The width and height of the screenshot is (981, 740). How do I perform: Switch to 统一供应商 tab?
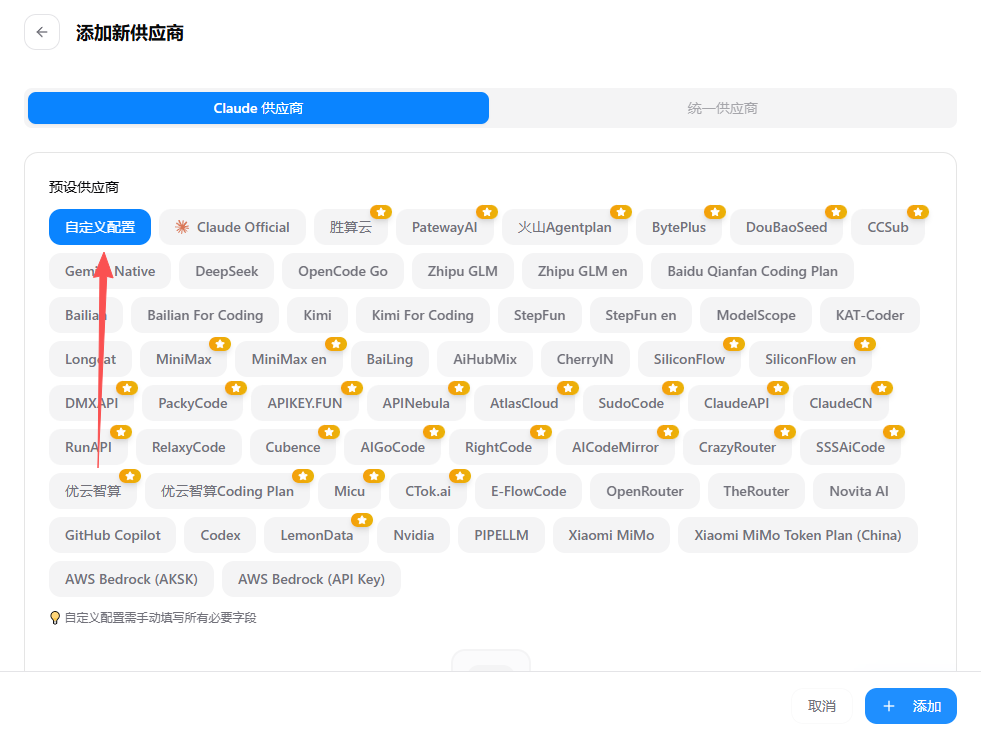723,108
